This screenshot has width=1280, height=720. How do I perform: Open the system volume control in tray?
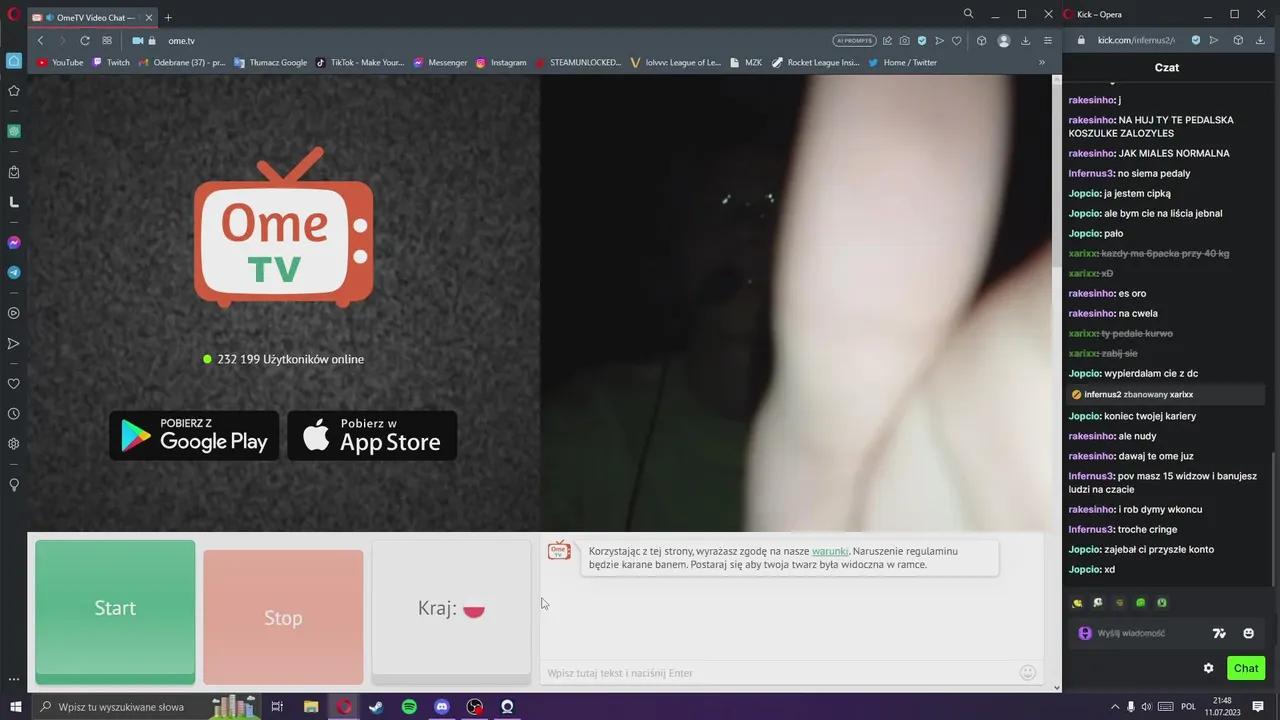click(x=1146, y=707)
